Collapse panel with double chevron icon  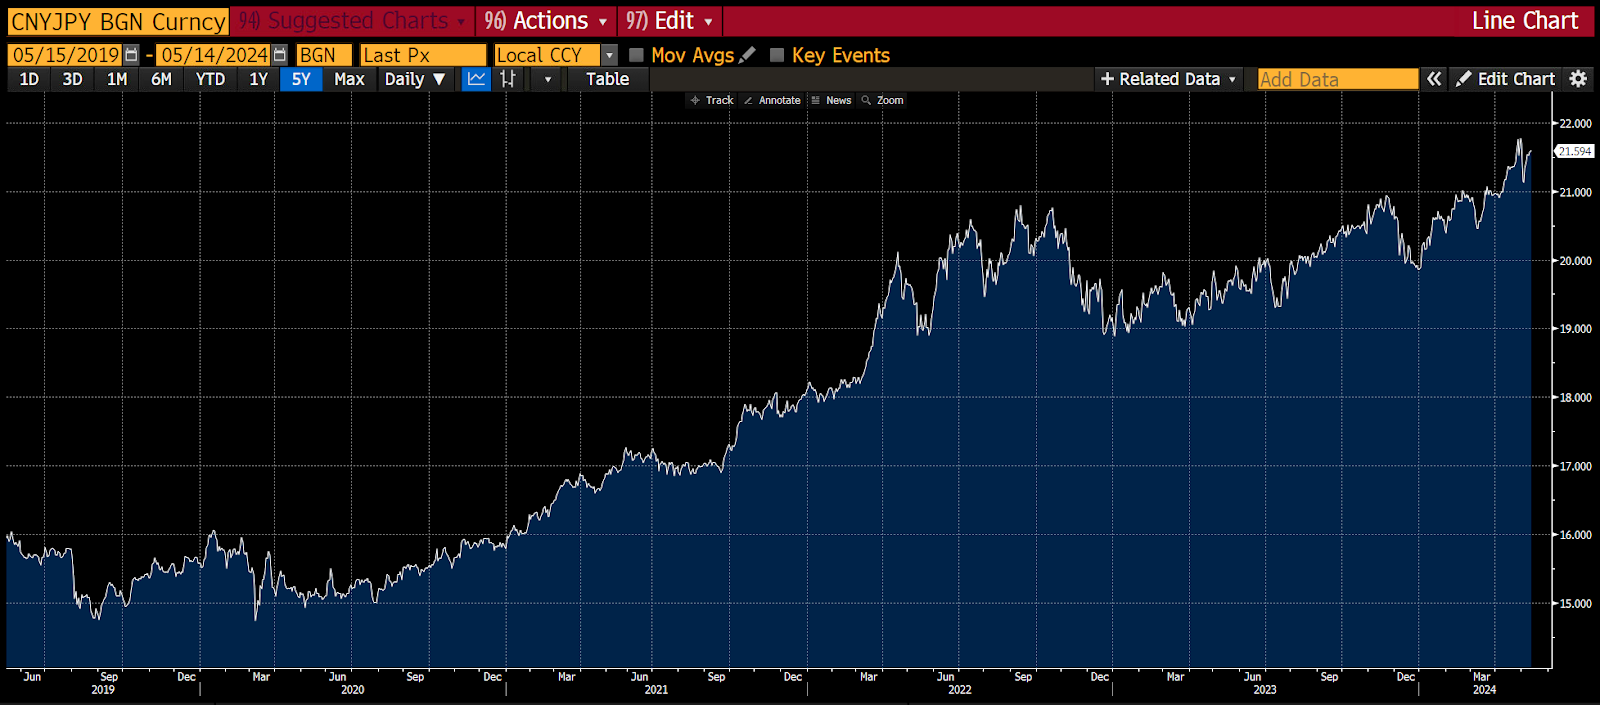pos(1434,79)
